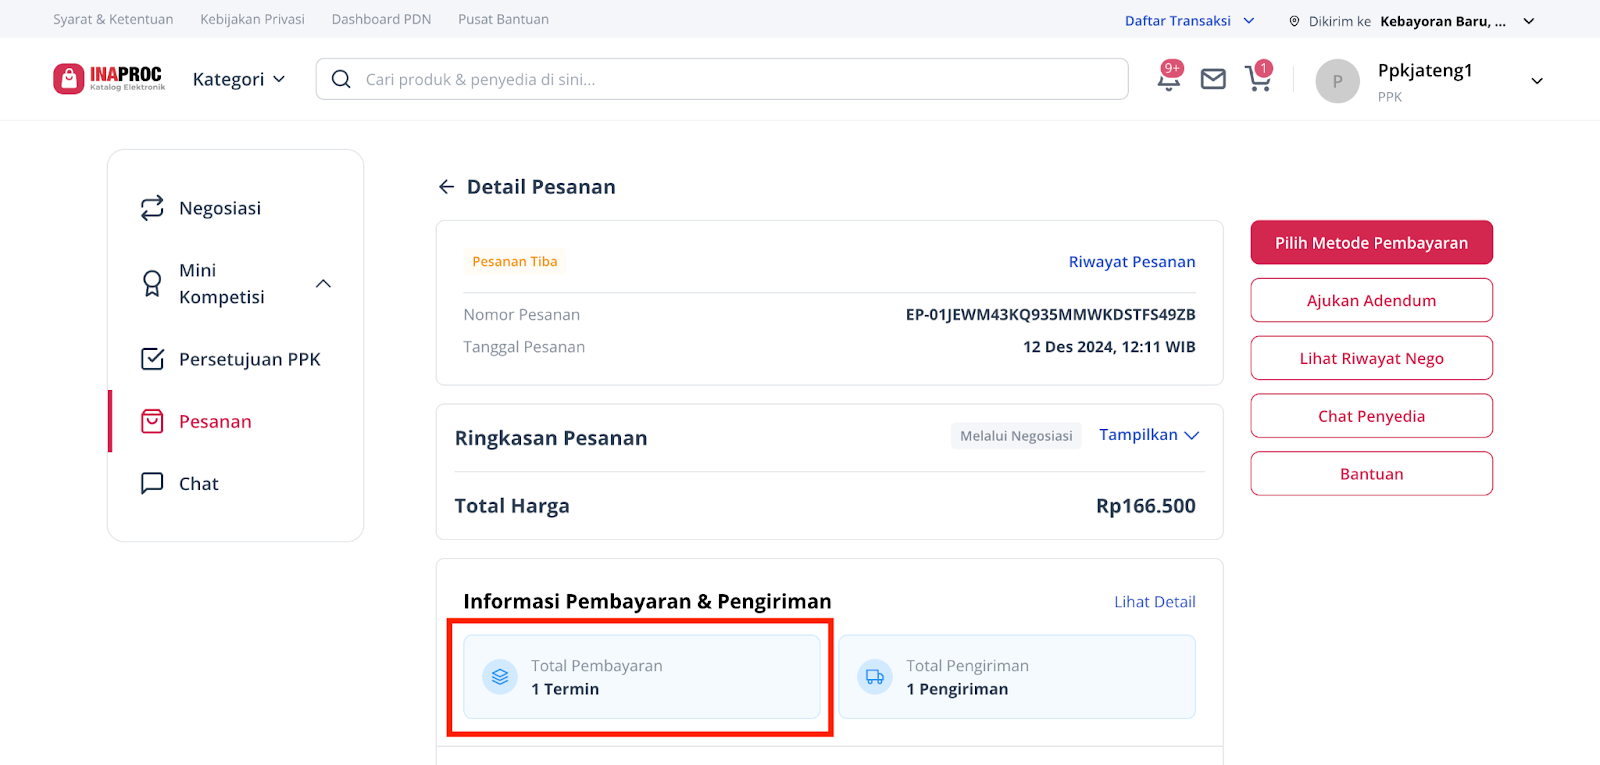Click the back arrow beside Detail Pesanan
This screenshot has width=1600, height=765.
coord(446,187)
